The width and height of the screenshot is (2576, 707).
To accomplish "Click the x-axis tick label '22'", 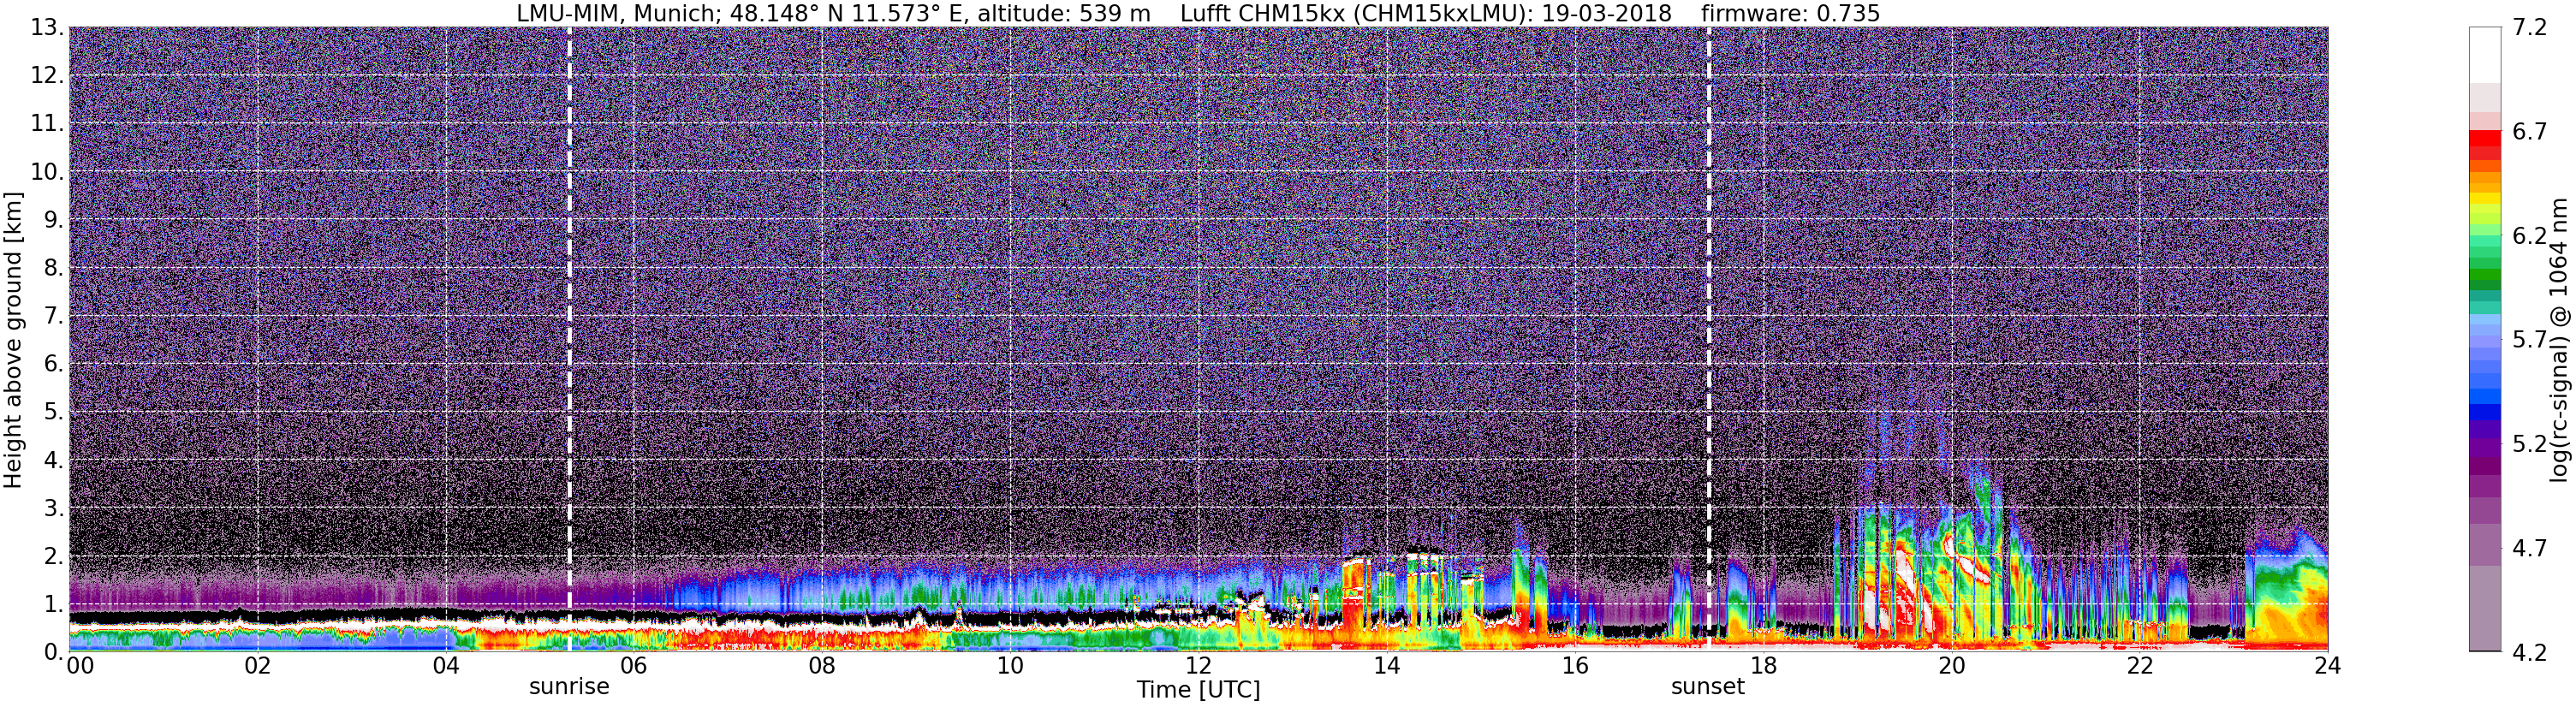I will click(x=2139, y=666).
